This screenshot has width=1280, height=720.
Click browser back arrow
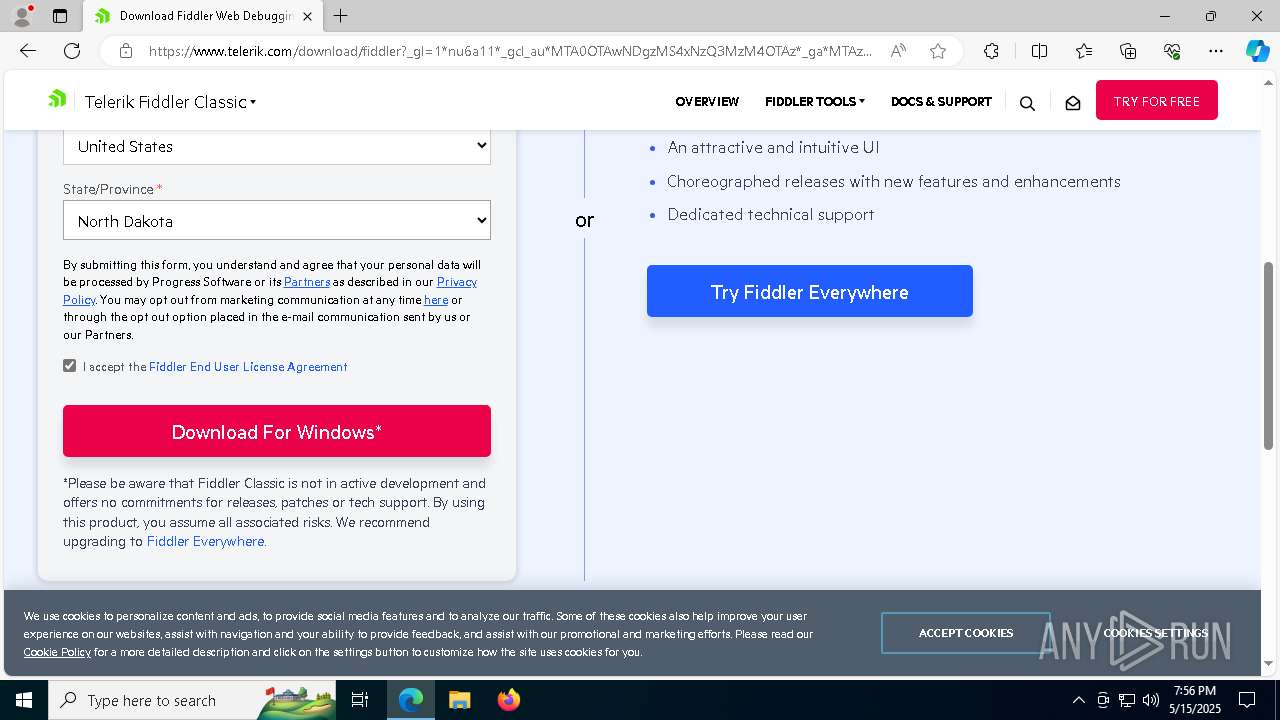pyautogui.click(x=28, y=51)
